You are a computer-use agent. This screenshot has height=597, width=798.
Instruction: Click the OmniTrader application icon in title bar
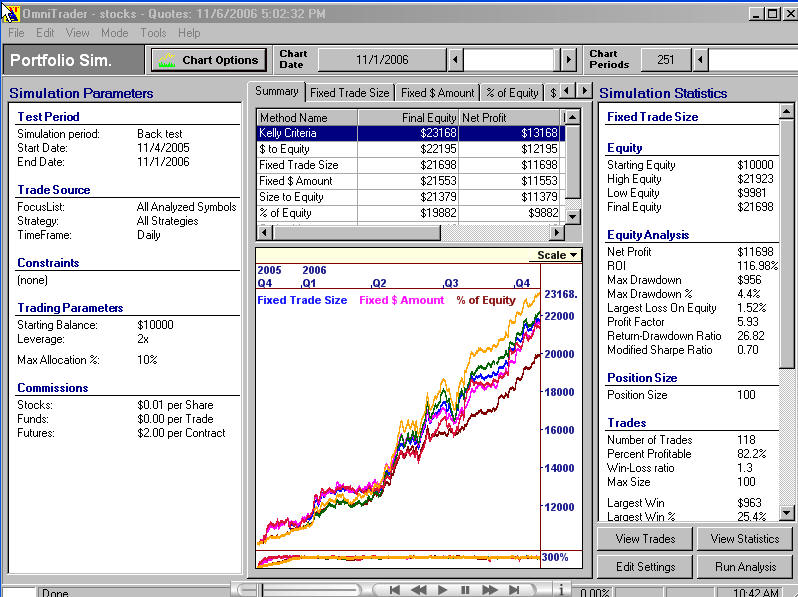[x=10, y=14]
